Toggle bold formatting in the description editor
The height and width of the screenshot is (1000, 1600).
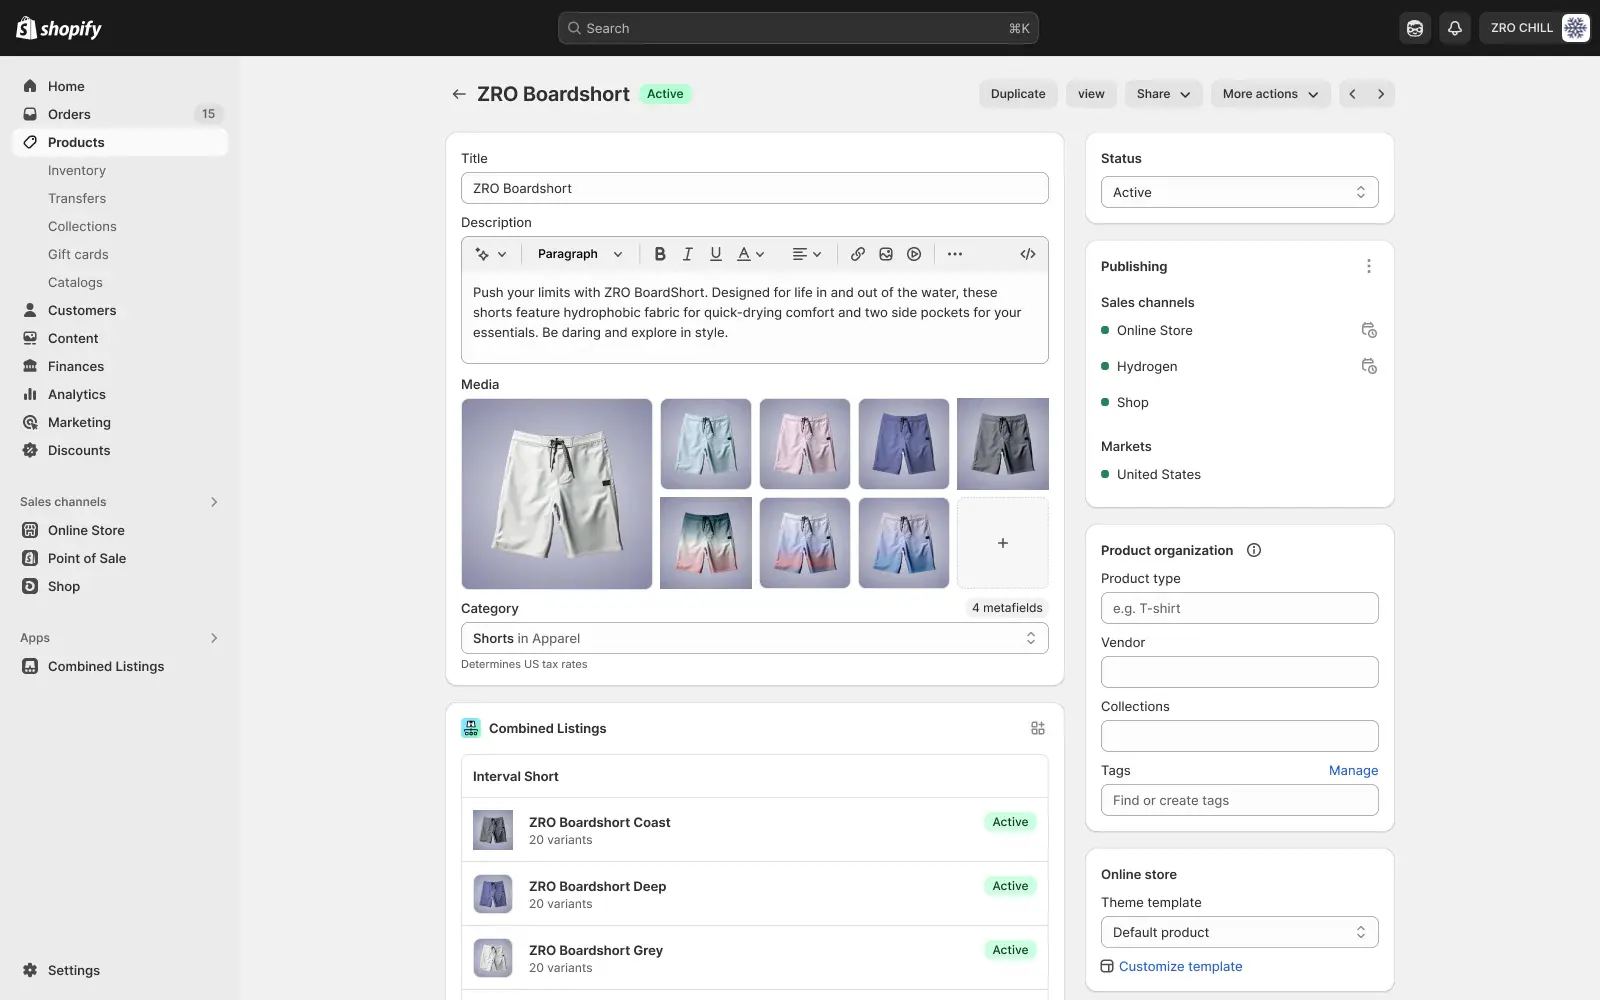point(659,253)
